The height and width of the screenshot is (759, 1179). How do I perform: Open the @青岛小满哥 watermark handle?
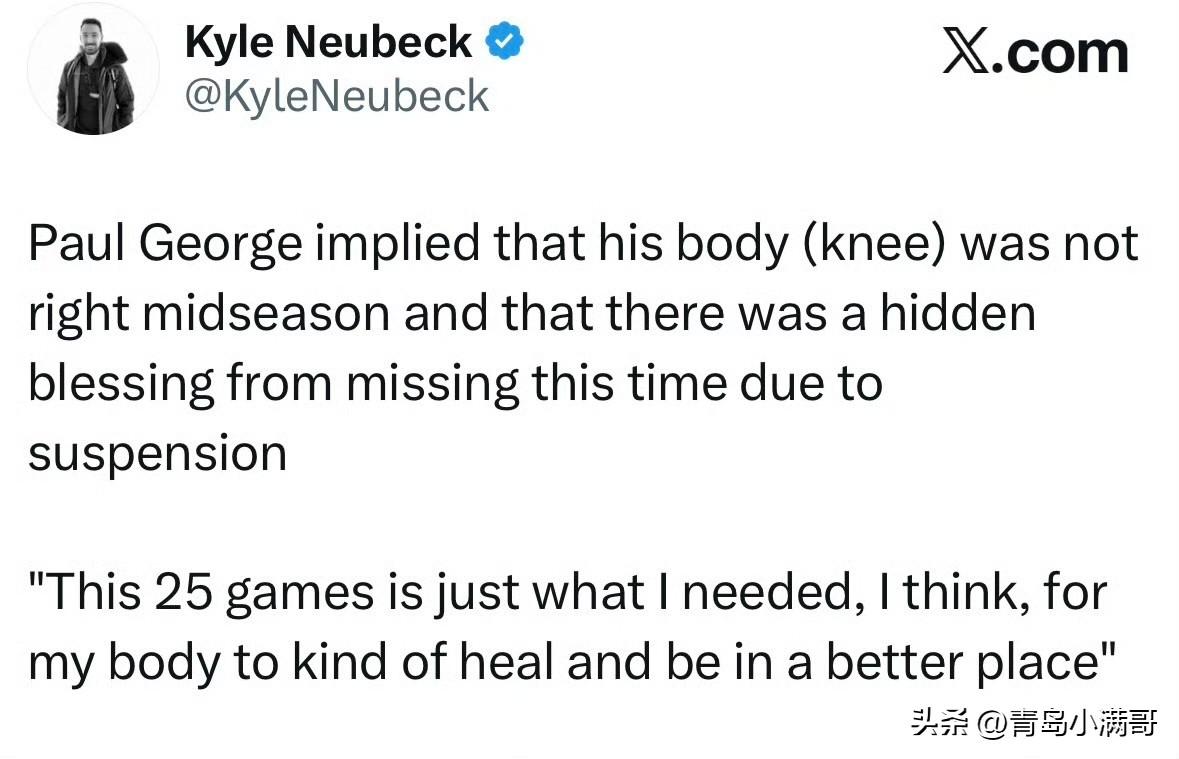pos(1066,724)
